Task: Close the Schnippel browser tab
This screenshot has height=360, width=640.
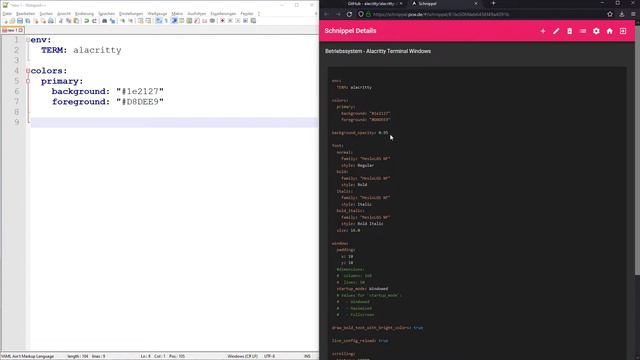Action: click(476, 3)
